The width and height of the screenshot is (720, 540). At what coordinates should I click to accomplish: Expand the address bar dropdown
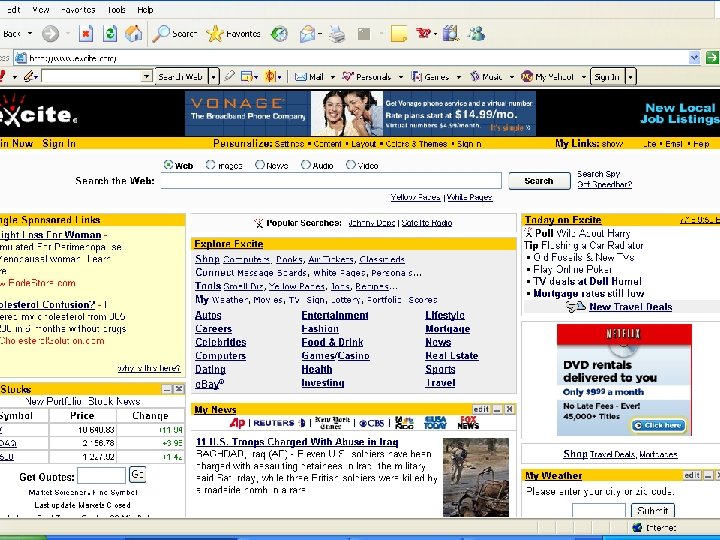(x=694, y=58)
